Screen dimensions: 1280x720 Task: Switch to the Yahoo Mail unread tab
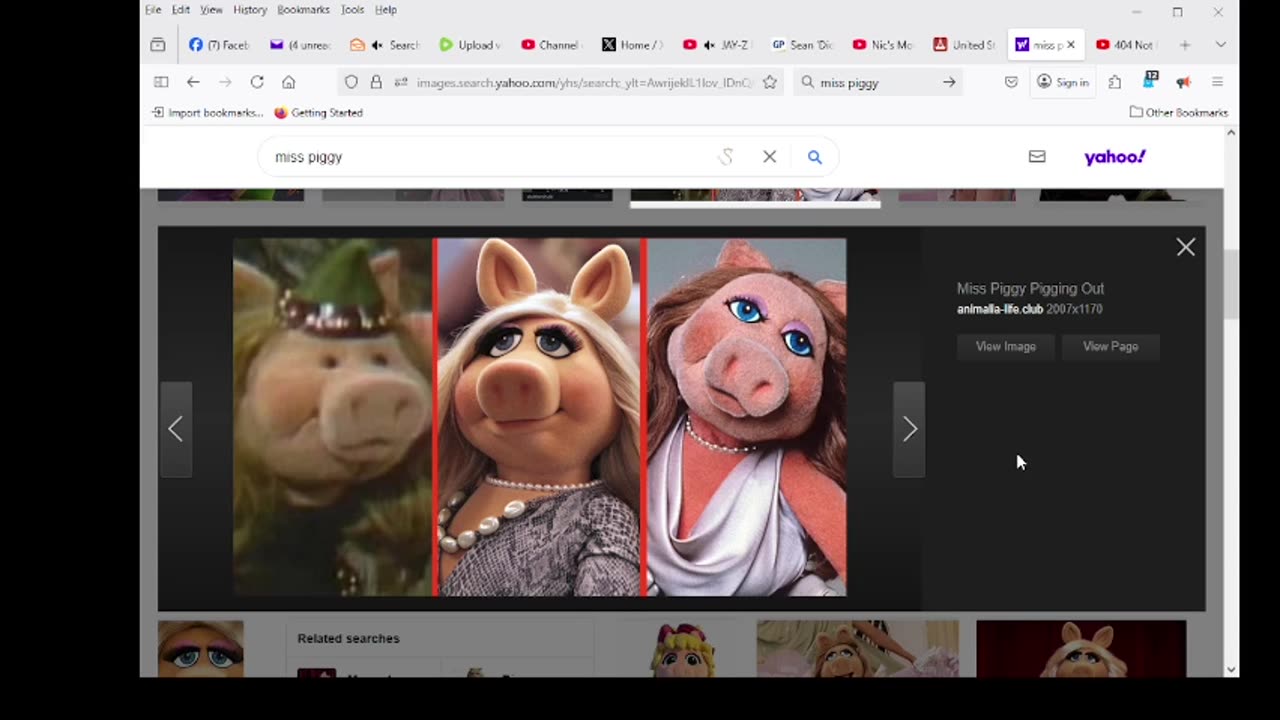click(300, 45)
